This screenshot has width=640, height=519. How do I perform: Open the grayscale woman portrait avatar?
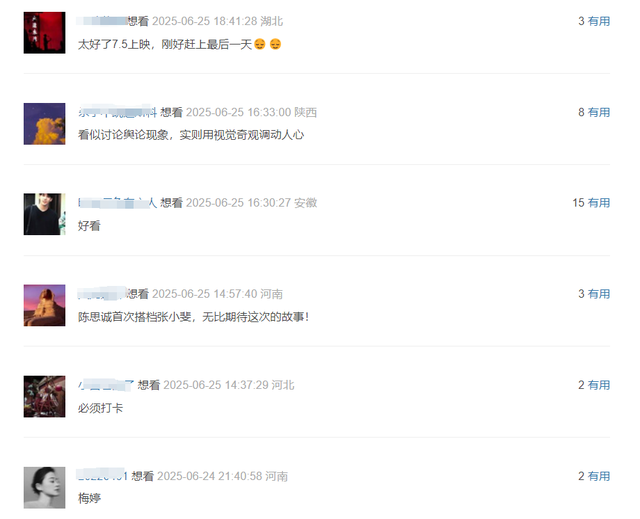44,488
